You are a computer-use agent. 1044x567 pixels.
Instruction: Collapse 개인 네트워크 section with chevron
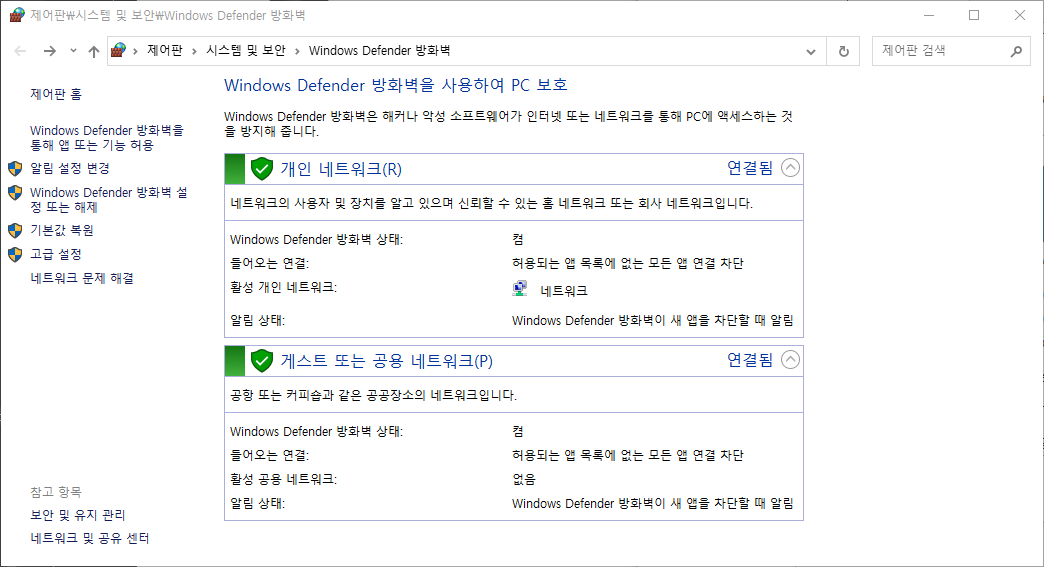[x=790, y=168]
